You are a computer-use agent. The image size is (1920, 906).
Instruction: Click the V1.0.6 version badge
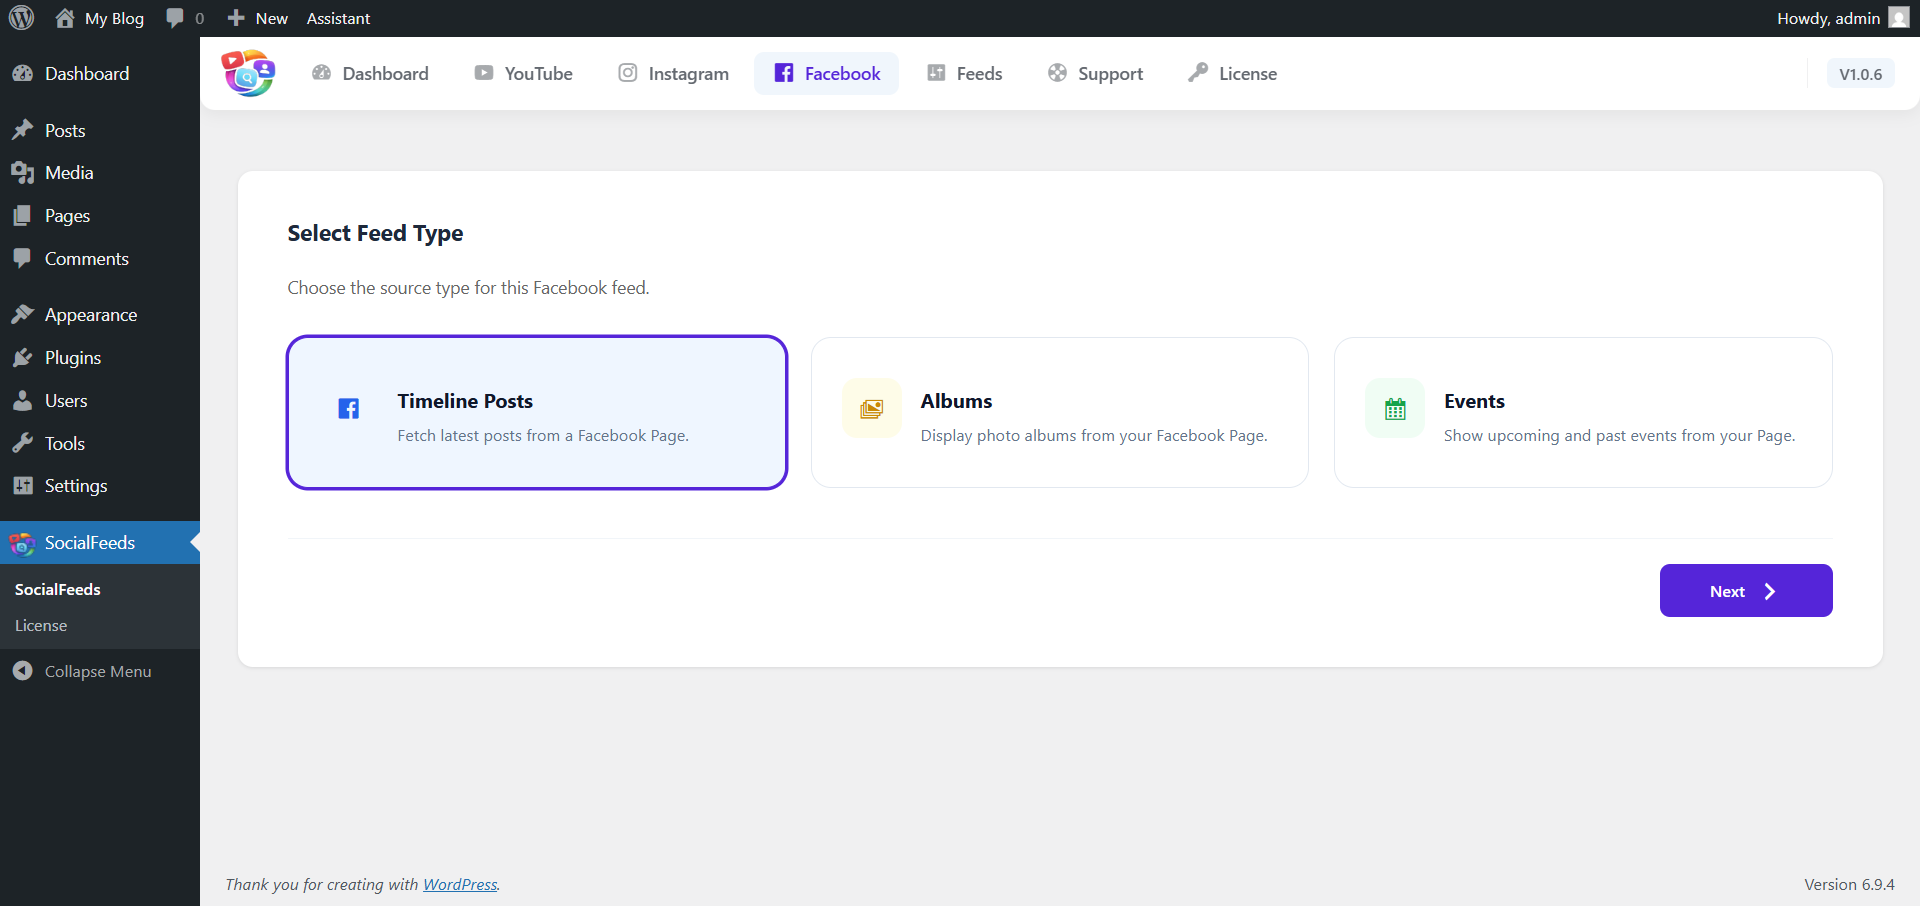[1860, 74]
